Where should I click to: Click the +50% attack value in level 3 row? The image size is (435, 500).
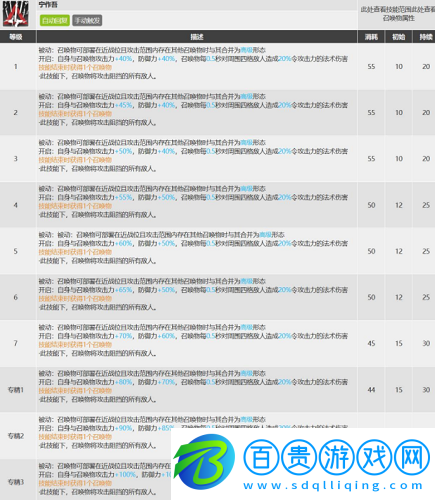[124, 151]
